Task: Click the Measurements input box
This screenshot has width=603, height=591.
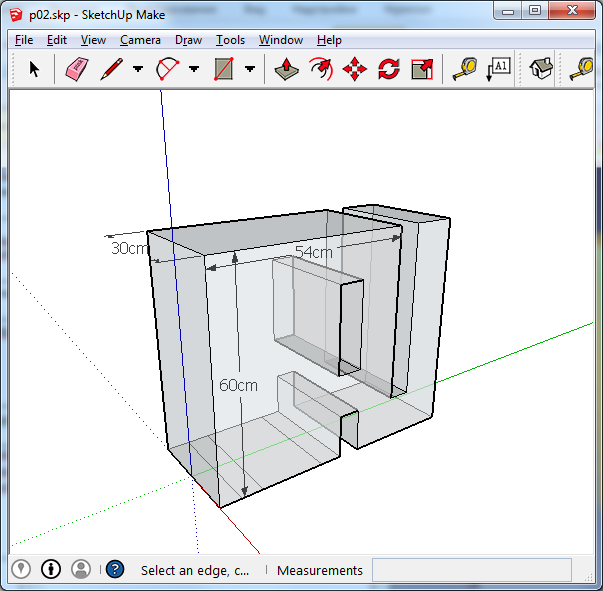Action: 471,570
